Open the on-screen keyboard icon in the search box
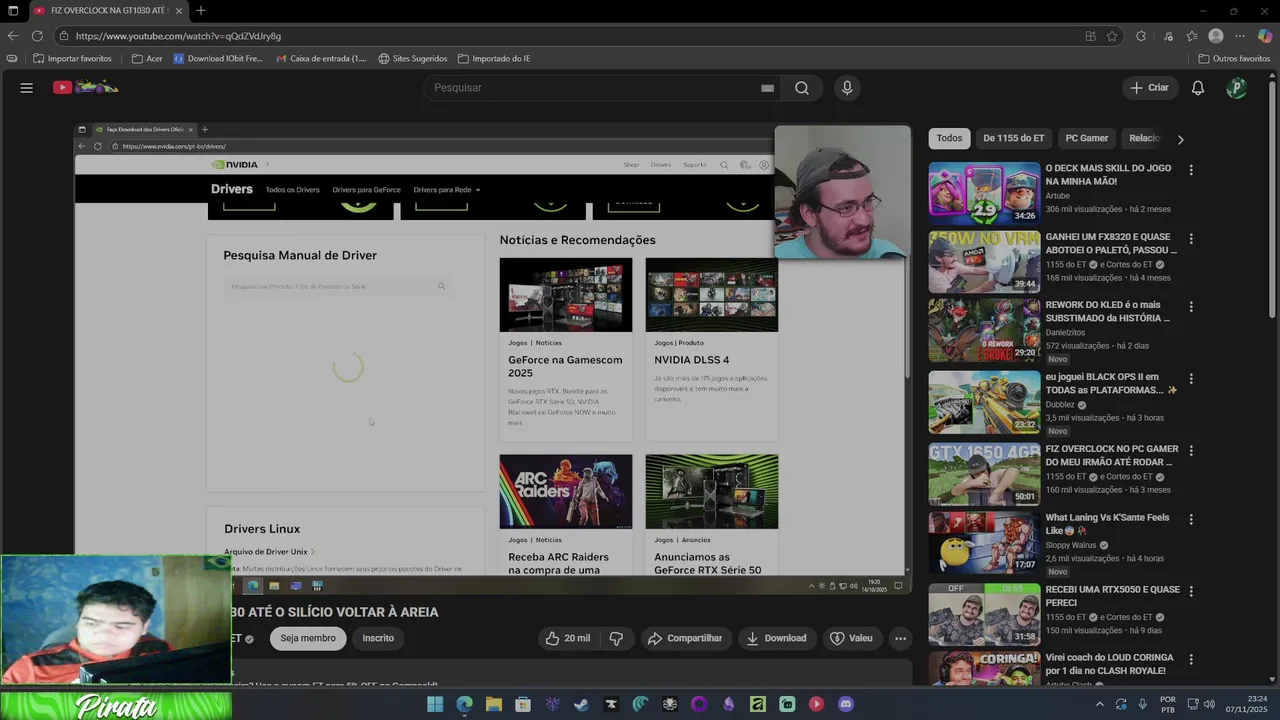This screenshot has height=720, width=1280. point(767,88)
